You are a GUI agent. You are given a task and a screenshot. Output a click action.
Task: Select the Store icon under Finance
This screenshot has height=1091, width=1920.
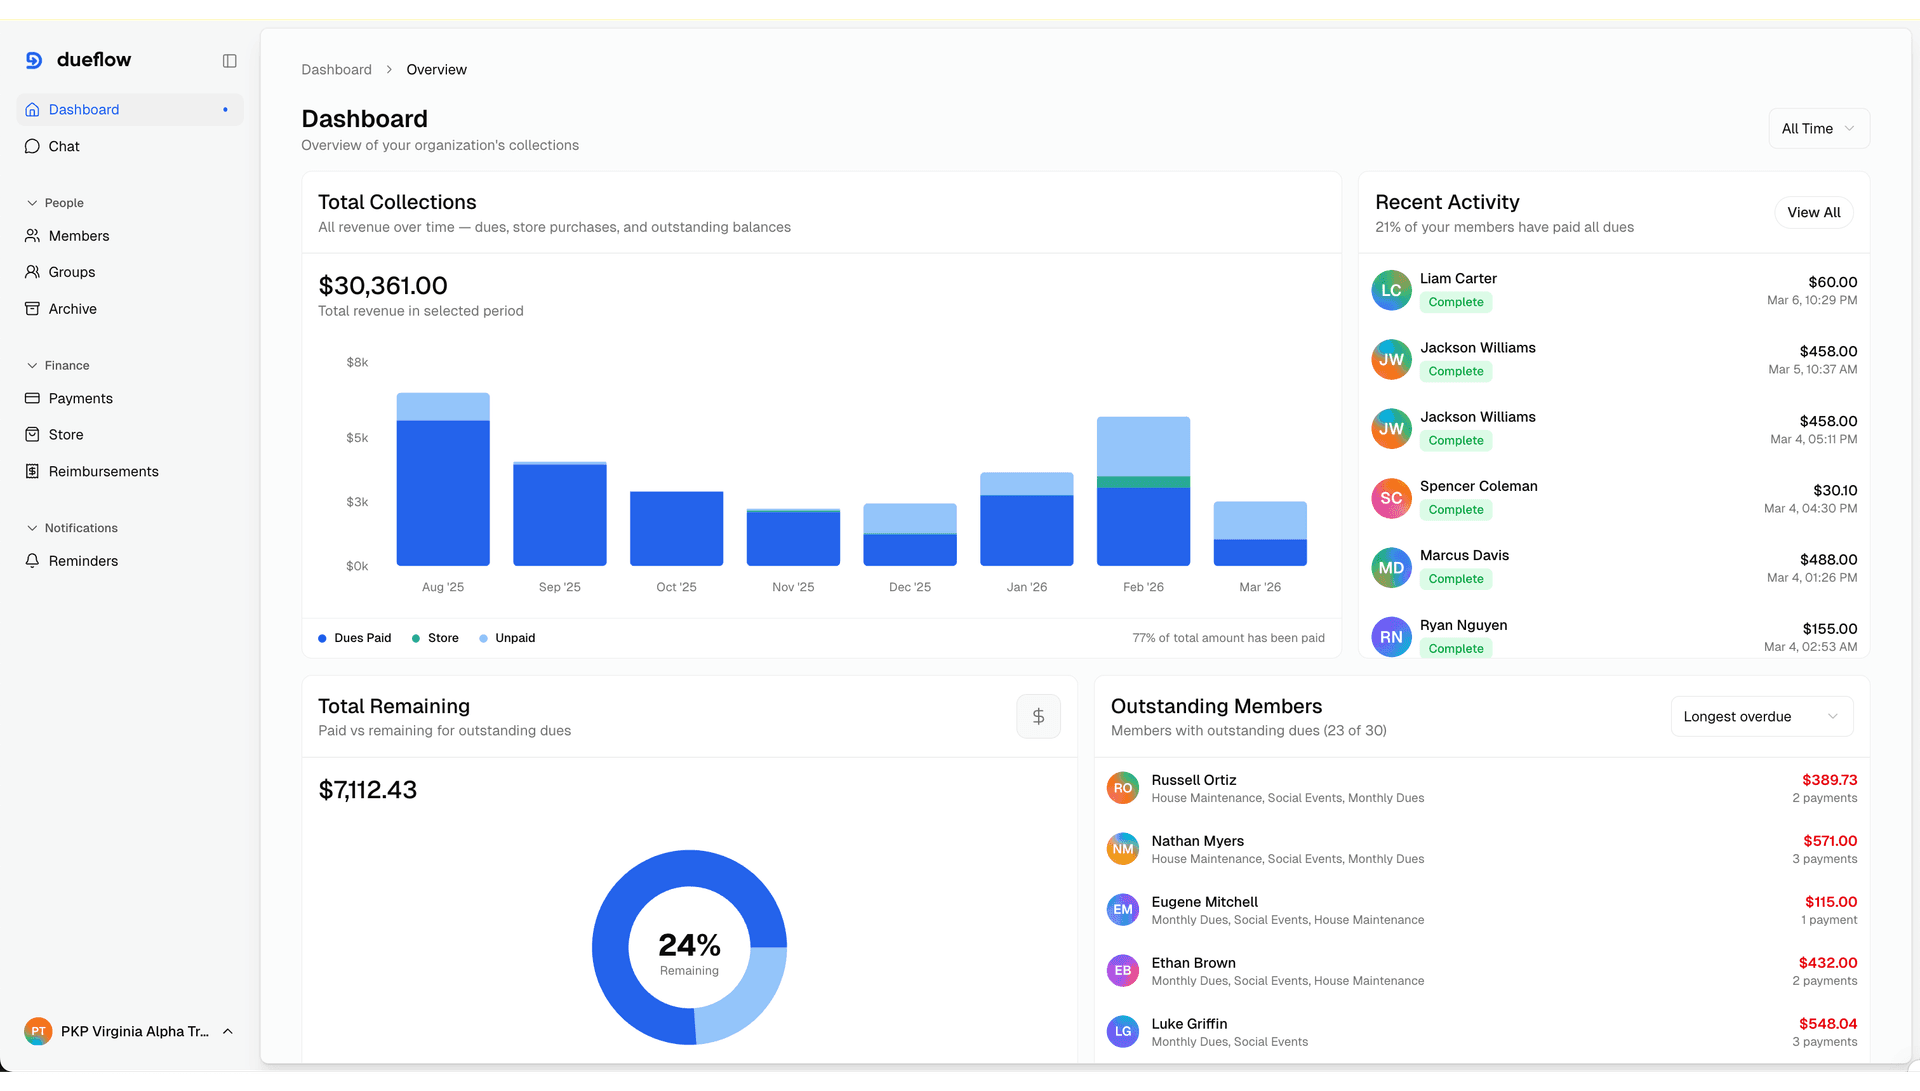click(33, 434)
